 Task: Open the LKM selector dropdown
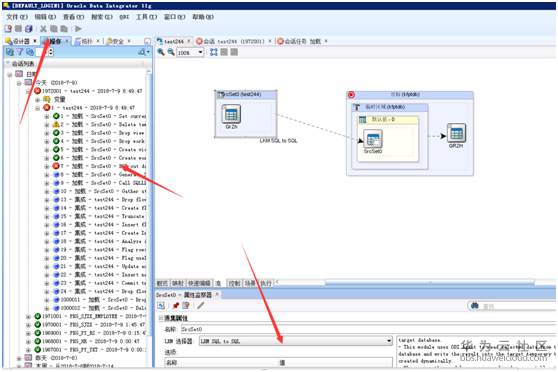coord(389,341)
